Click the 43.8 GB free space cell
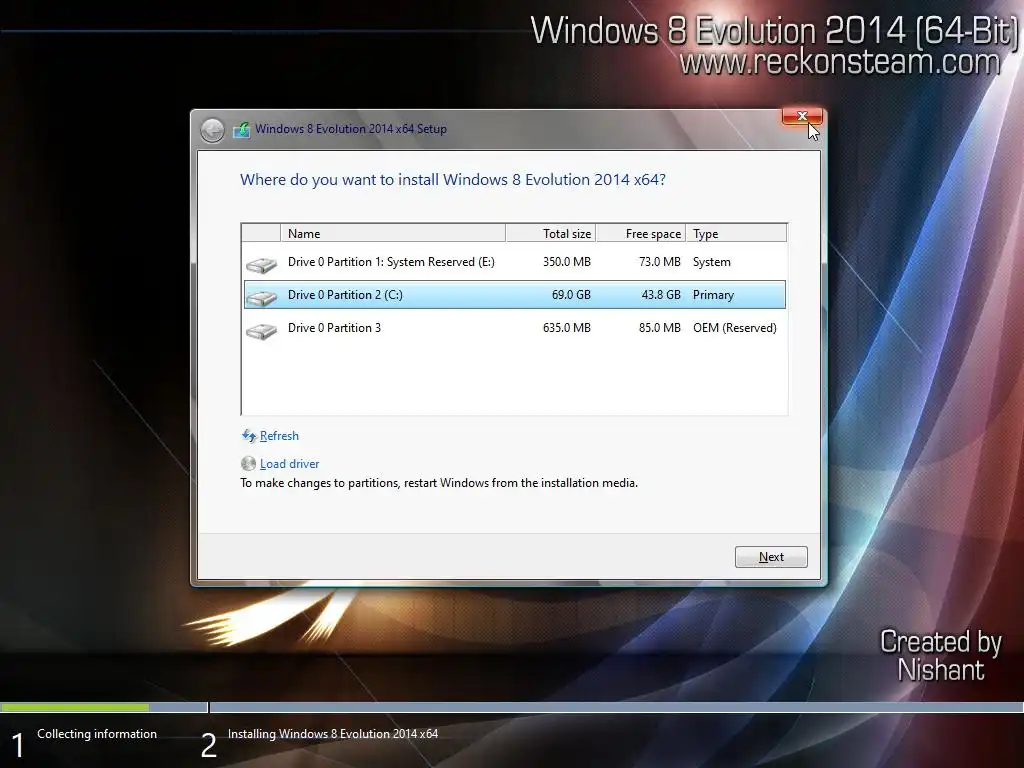Screen dimensions: 1024x768 pos(661,295)
